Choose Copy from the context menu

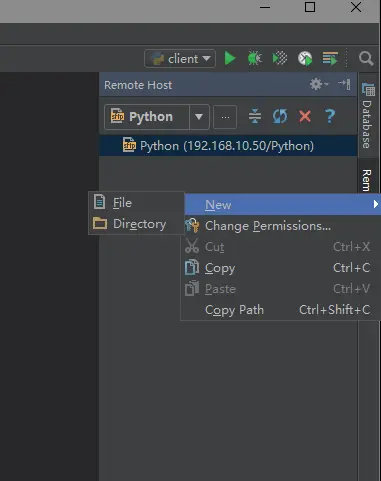282,268
